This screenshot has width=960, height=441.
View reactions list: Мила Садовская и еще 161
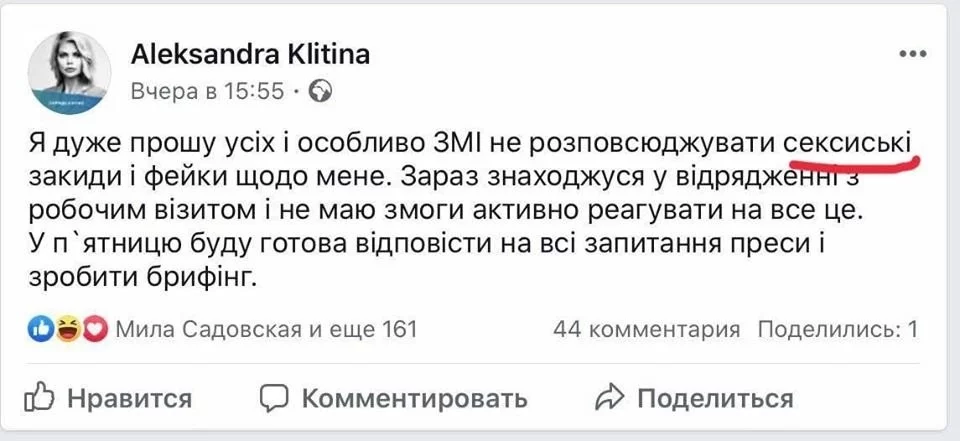point(265,329)
